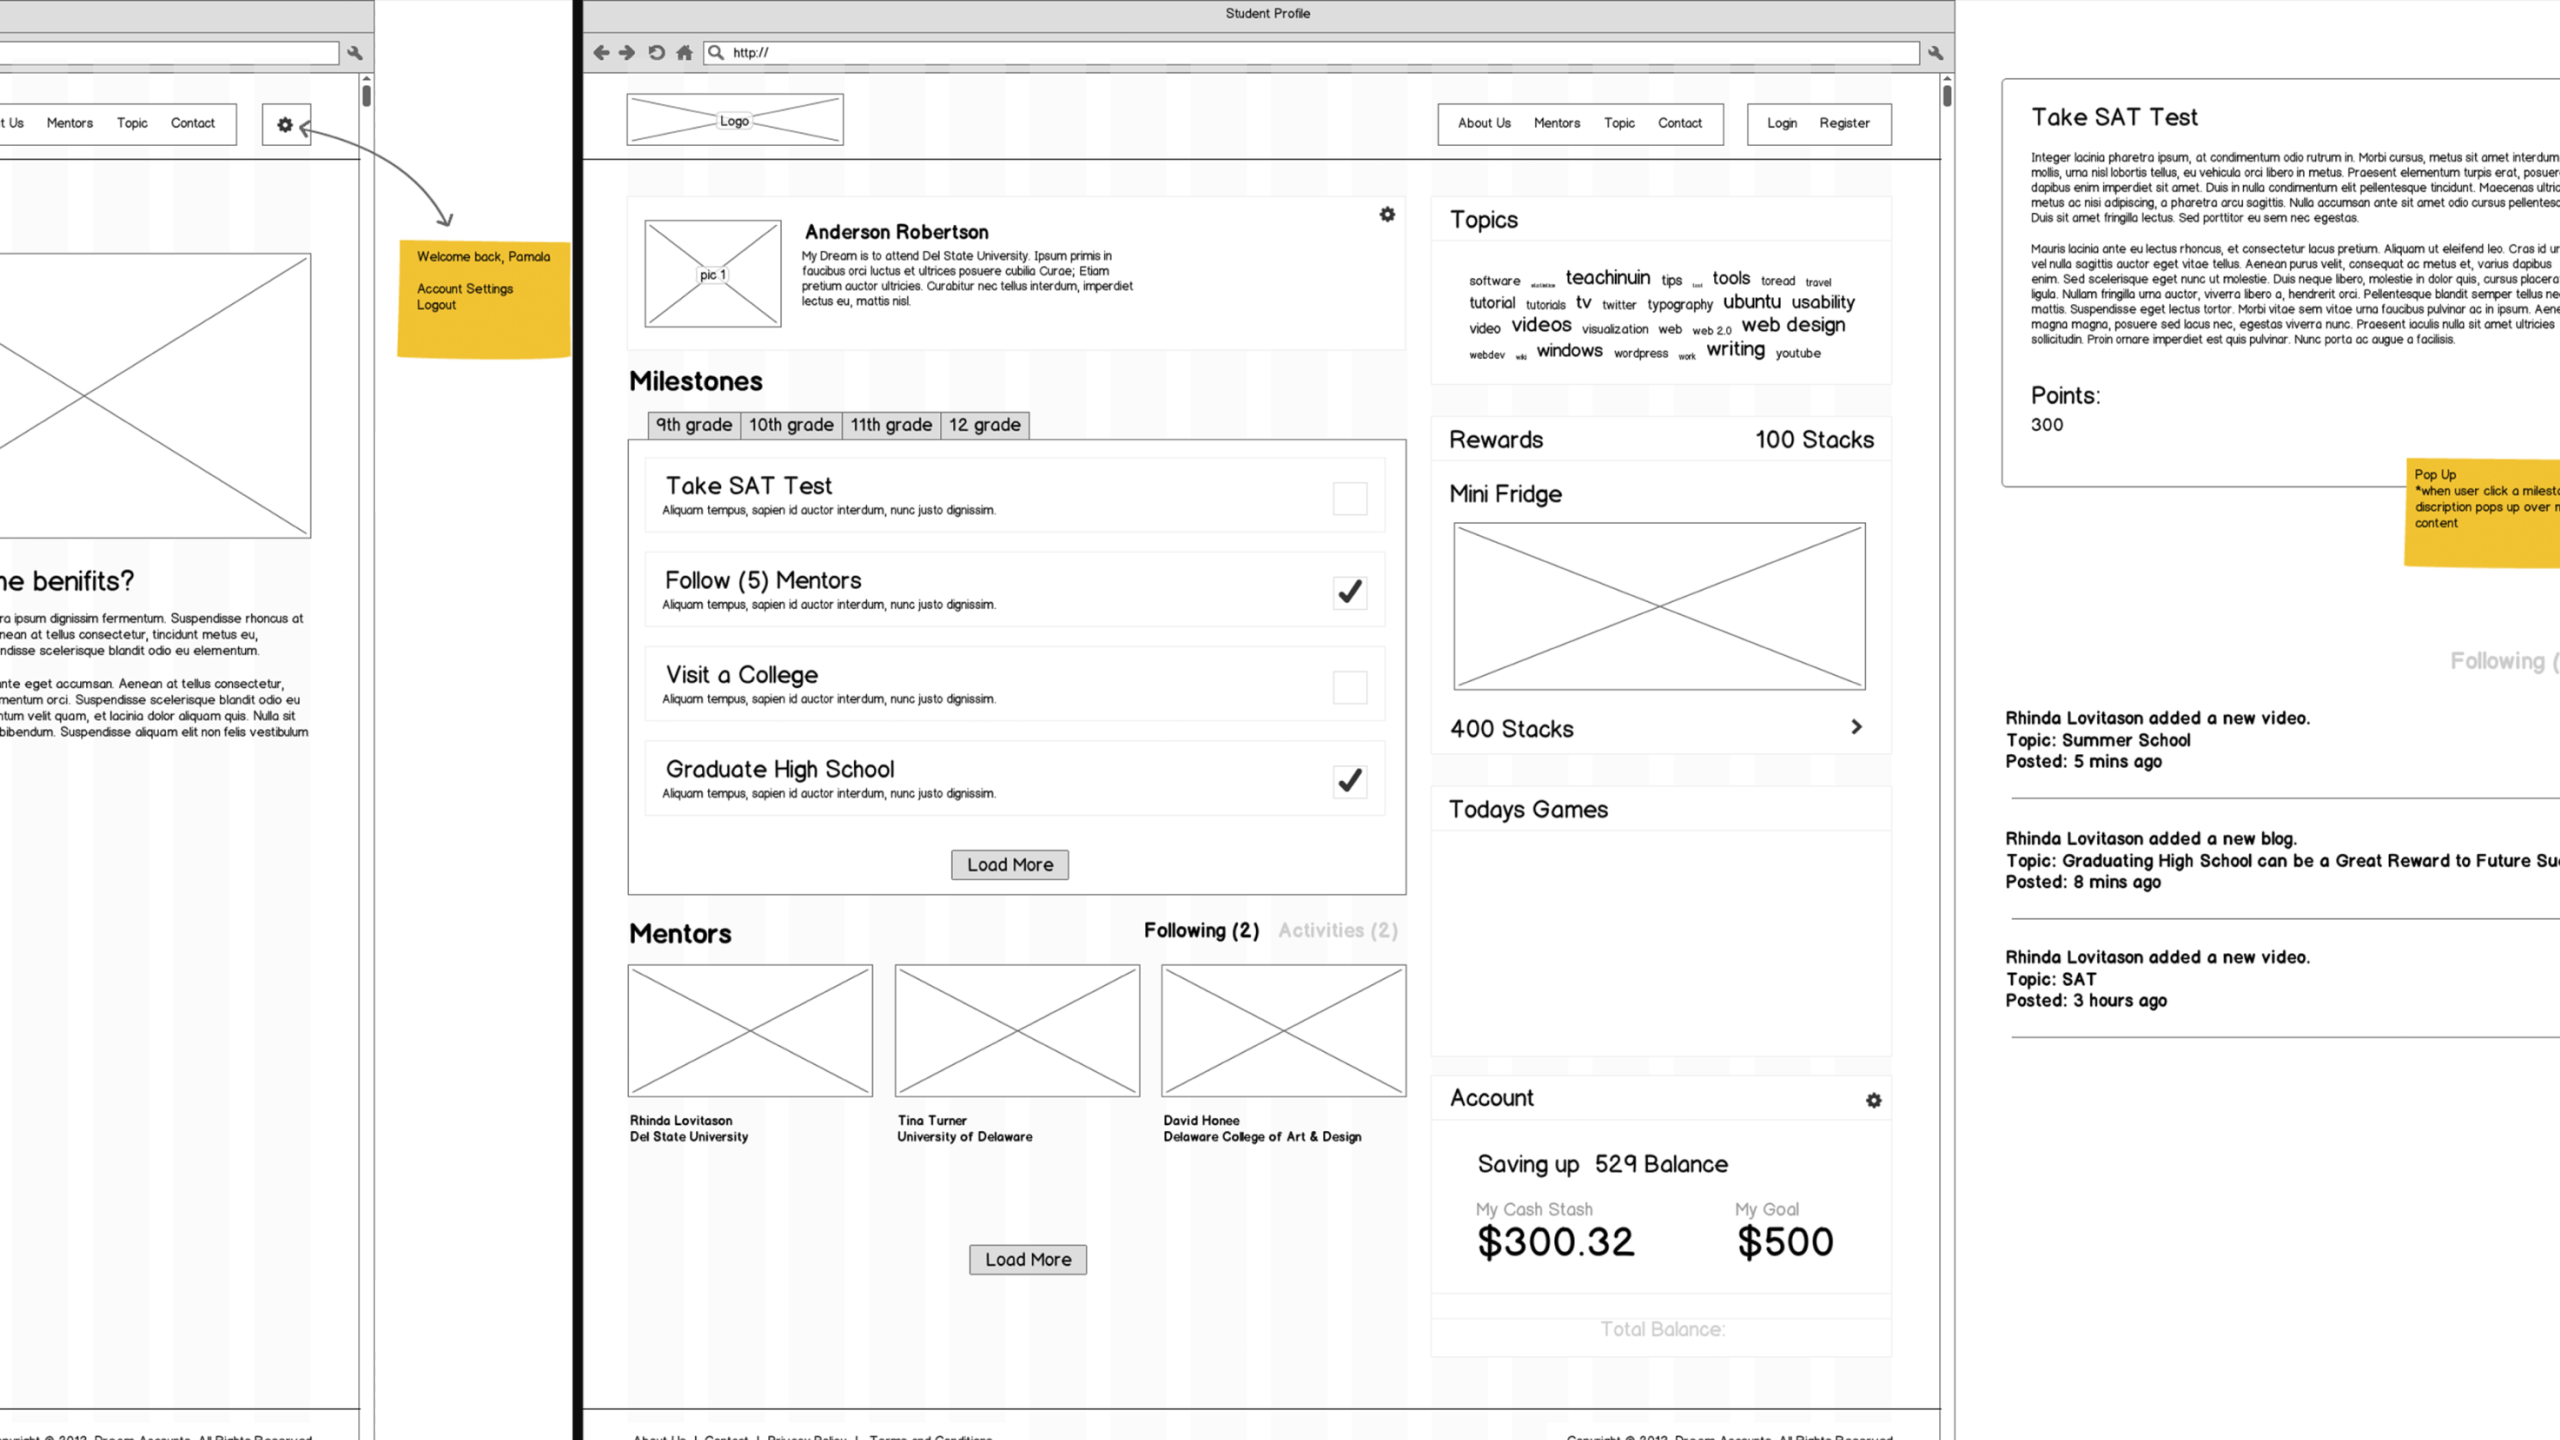Viewport: 2560px width, 1440px height.
Task: Open profile card gear settings icon
Action: pos(1387,214)
